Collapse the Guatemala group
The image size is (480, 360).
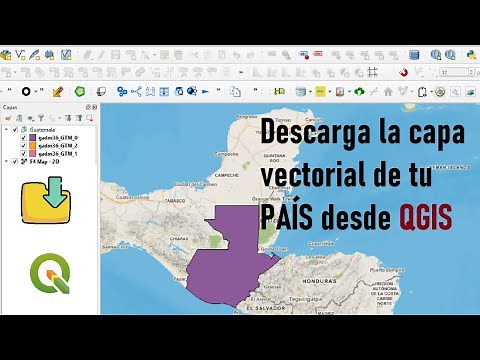click(6, 130)
